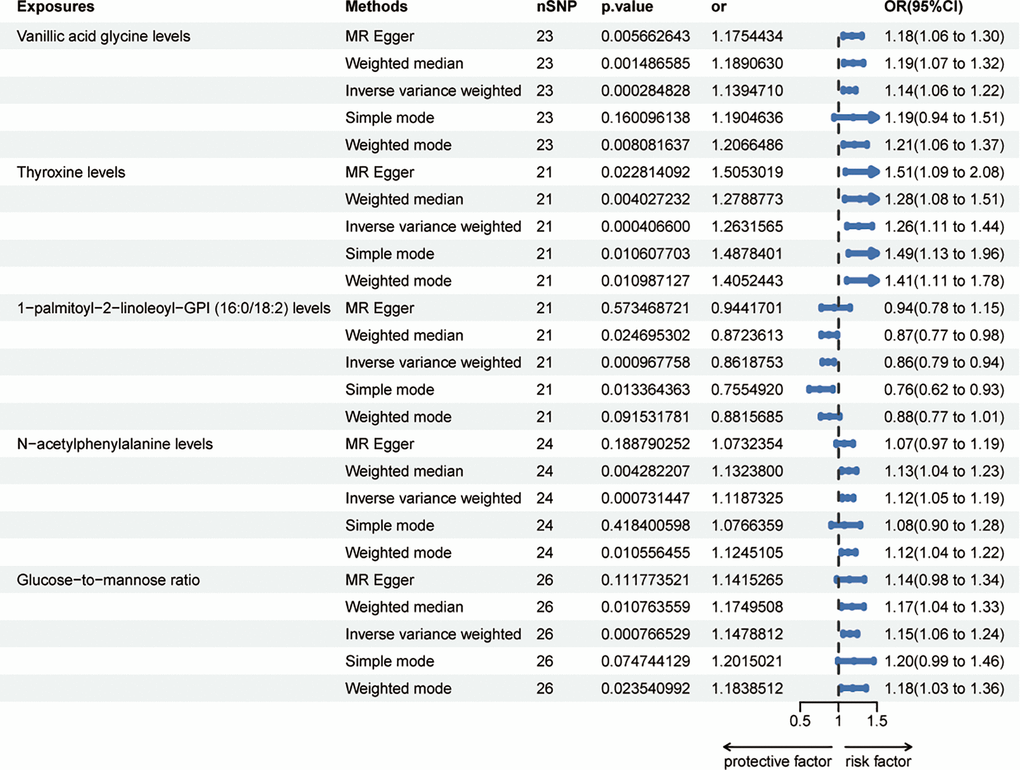Click the p.value column header
Viewport: 1020px width, 770px height.
627,7
